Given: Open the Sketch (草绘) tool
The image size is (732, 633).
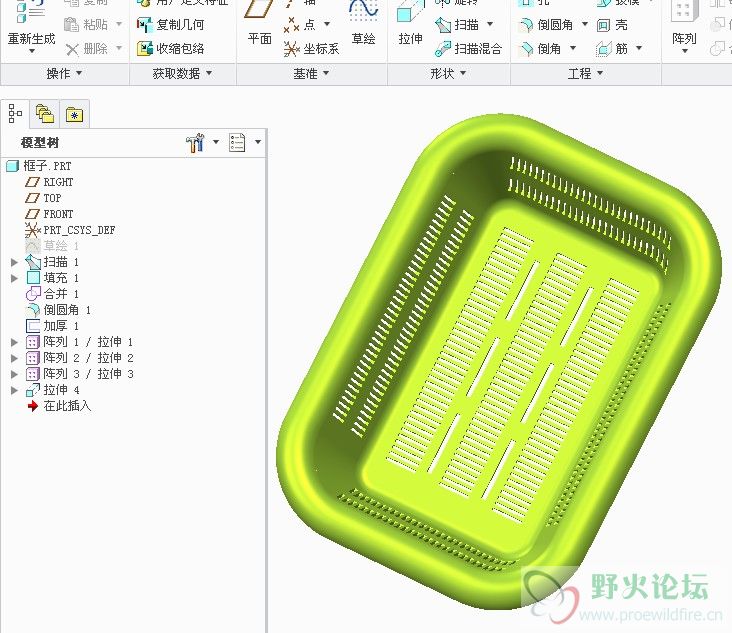Looking at the screenshot, I should coord(363,23).
